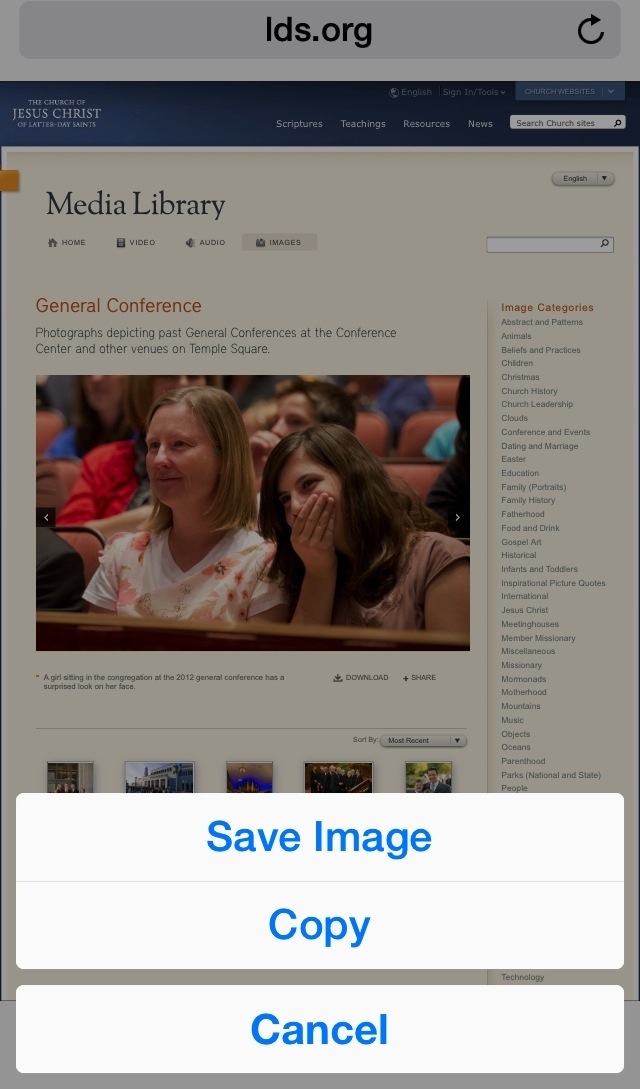640x1089 pixels.
Task: Click the Media Library search magnifier icon
Action: tap(605, 244)
